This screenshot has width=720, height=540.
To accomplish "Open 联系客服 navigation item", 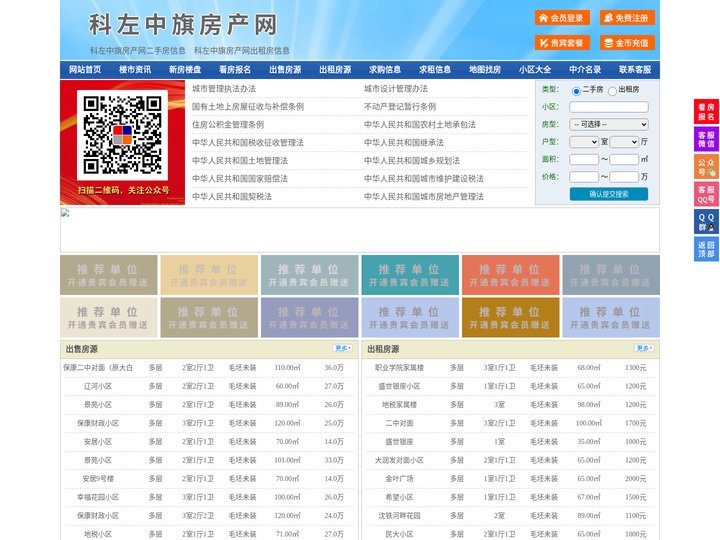I will tap(635, 70).
